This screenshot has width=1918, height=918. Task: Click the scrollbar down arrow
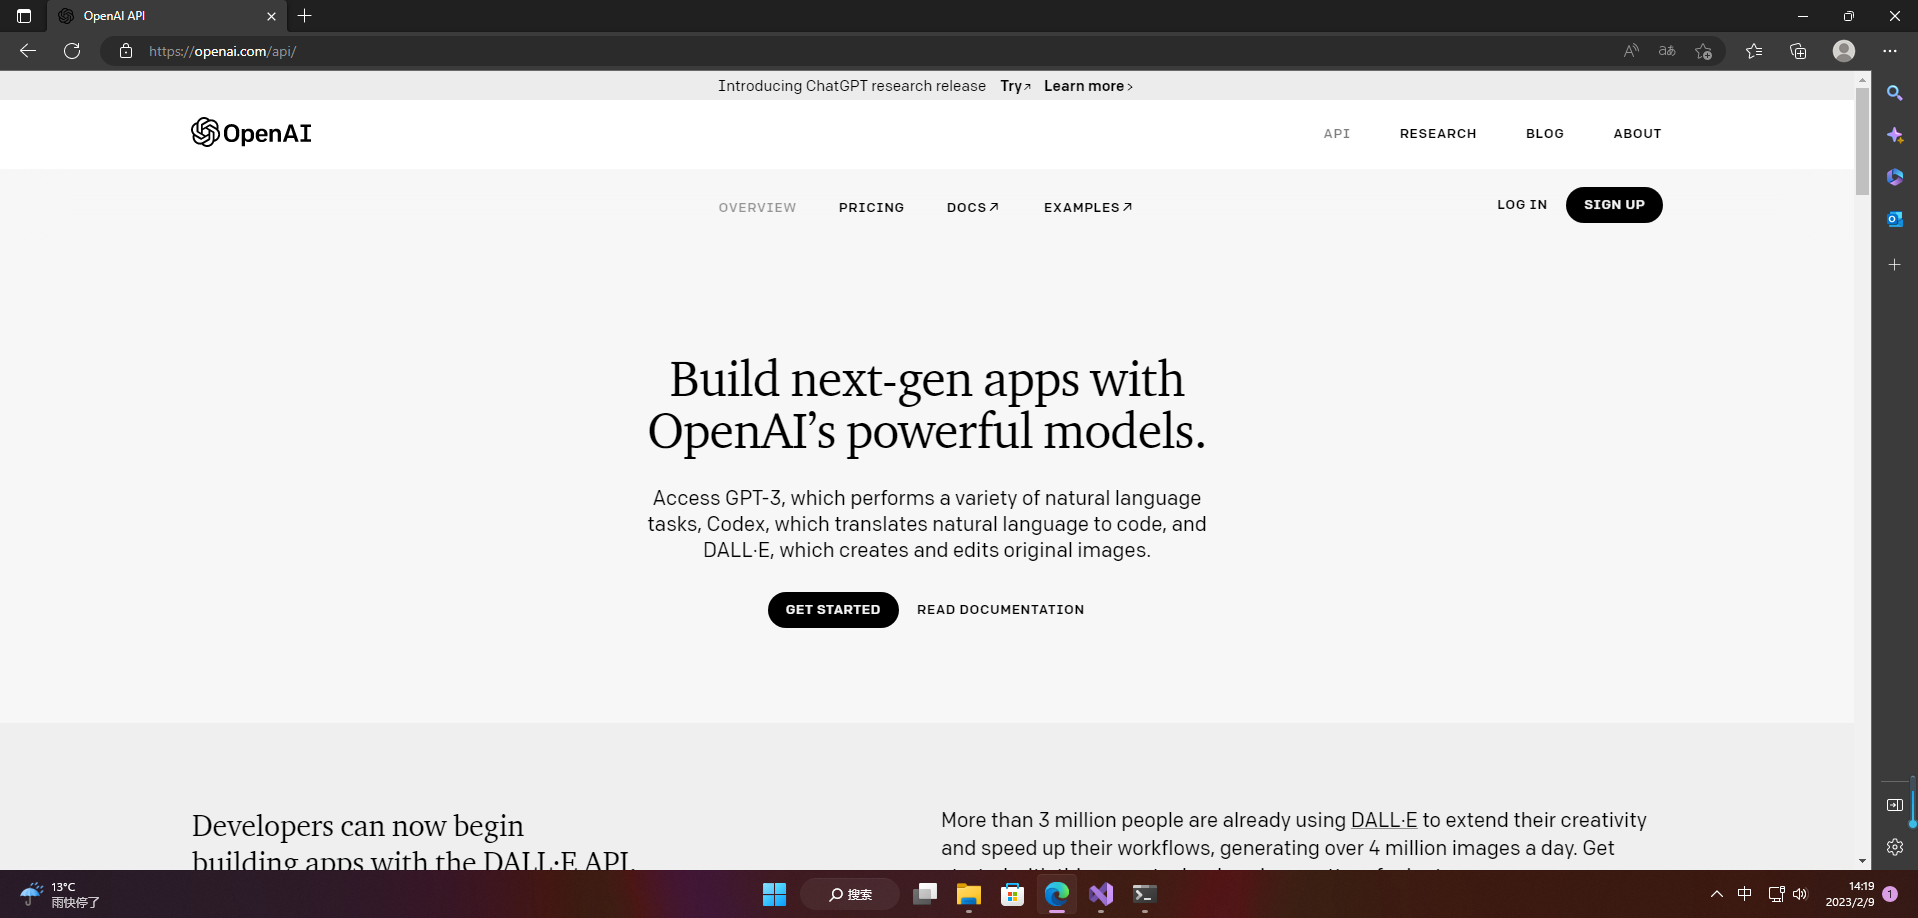click(x=1862, y=861)
